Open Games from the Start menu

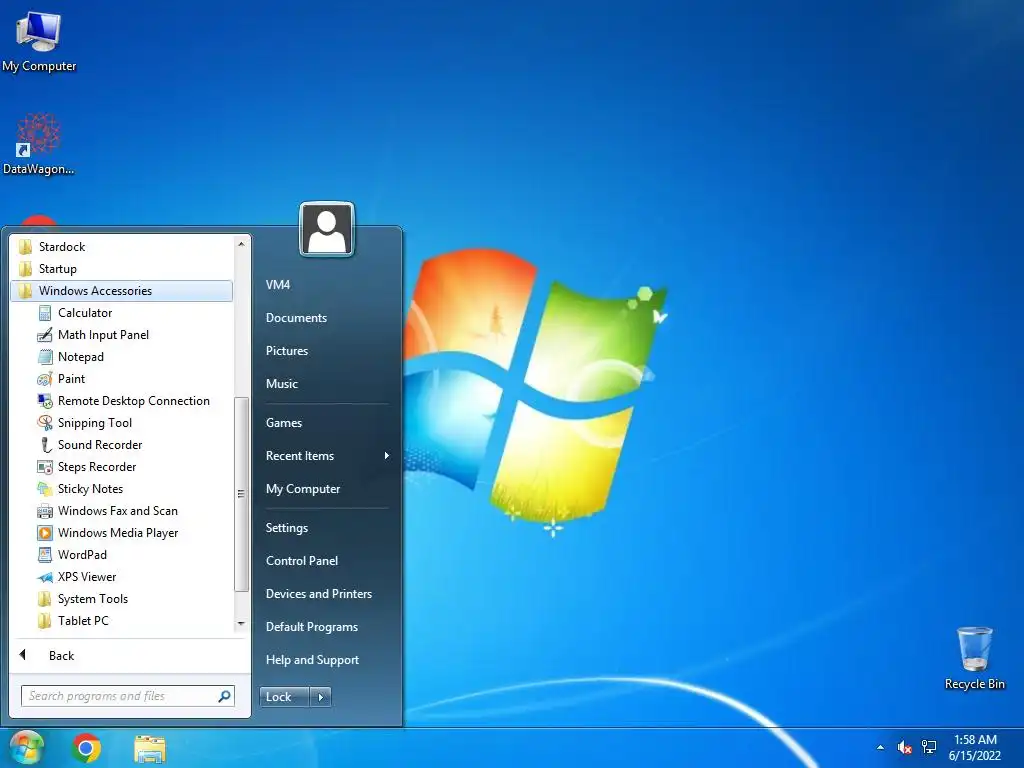283,423
